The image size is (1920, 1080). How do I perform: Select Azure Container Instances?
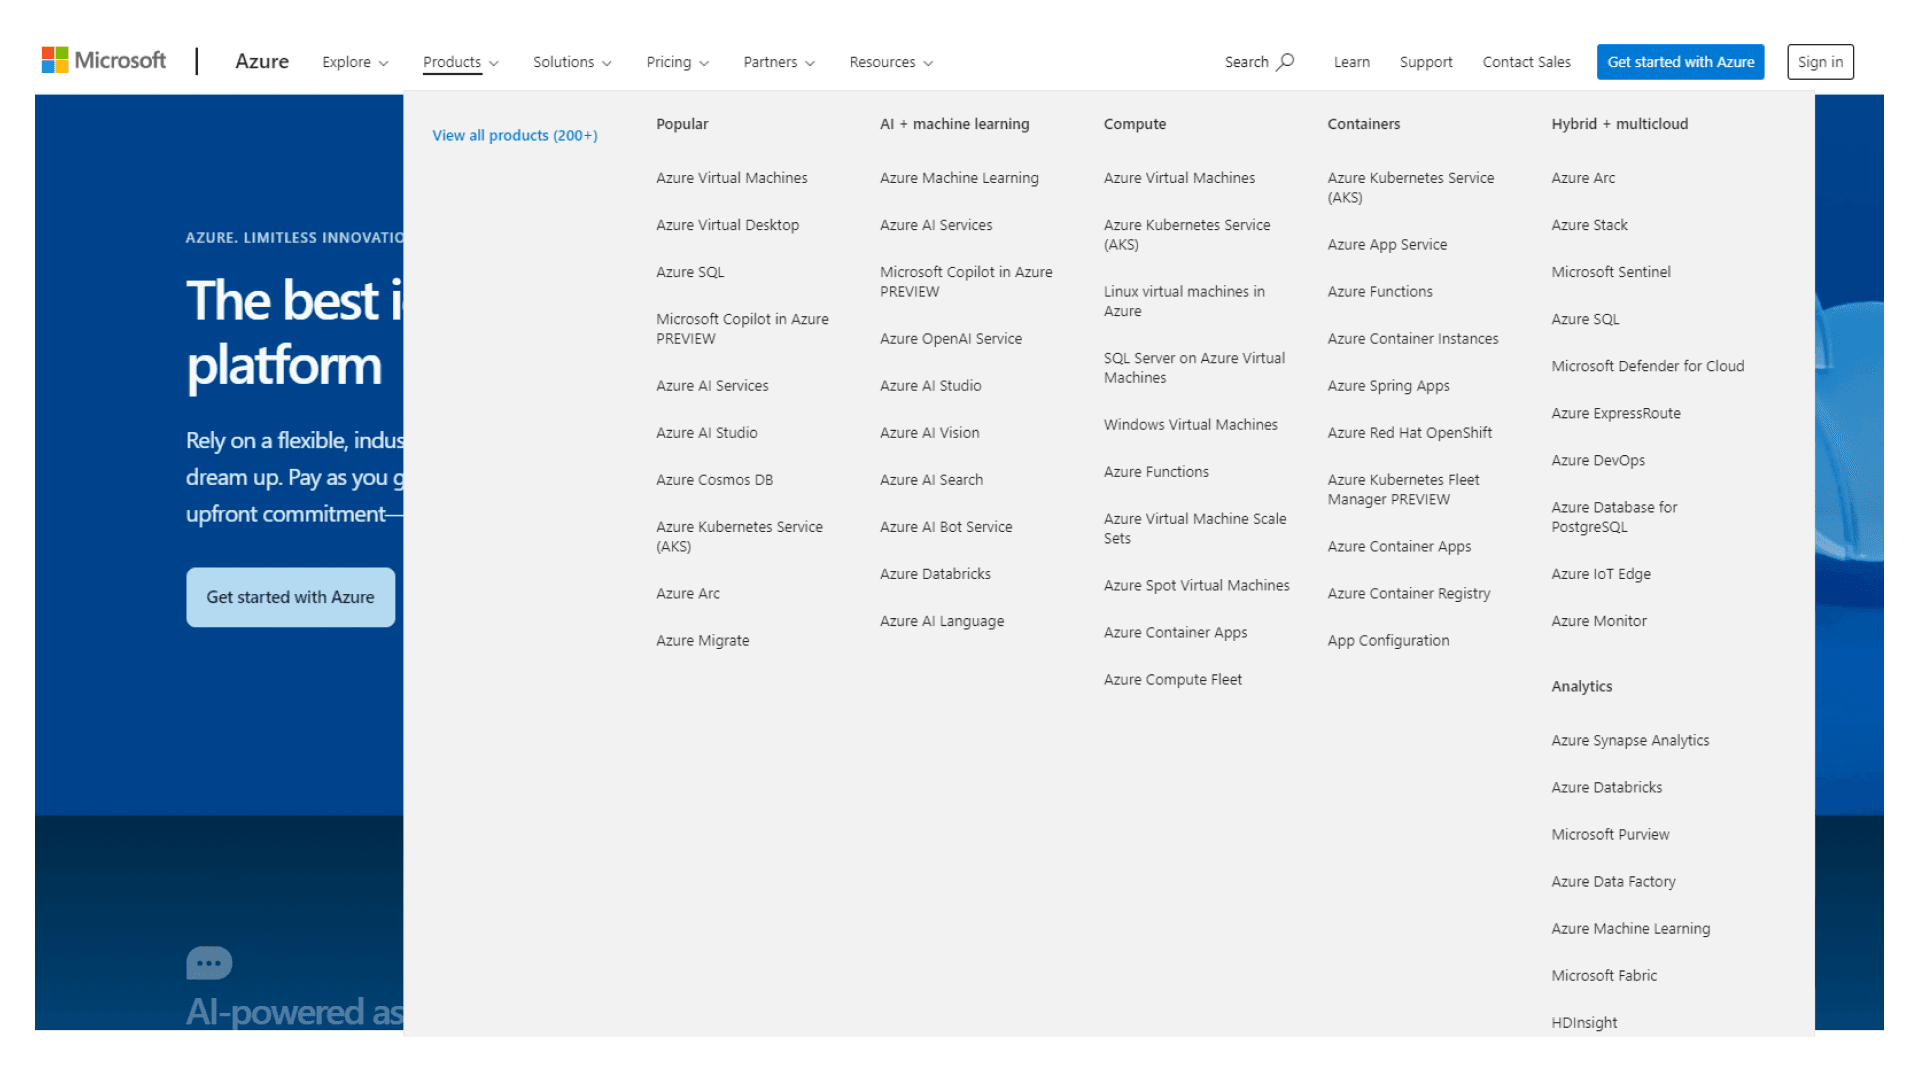[1412, 339]
